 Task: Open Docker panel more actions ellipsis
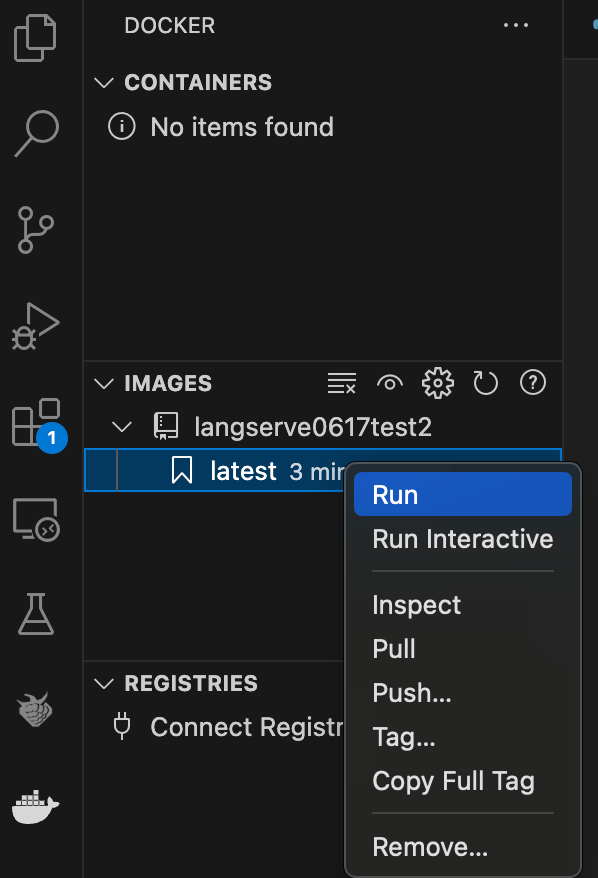(x=516, y=25)
